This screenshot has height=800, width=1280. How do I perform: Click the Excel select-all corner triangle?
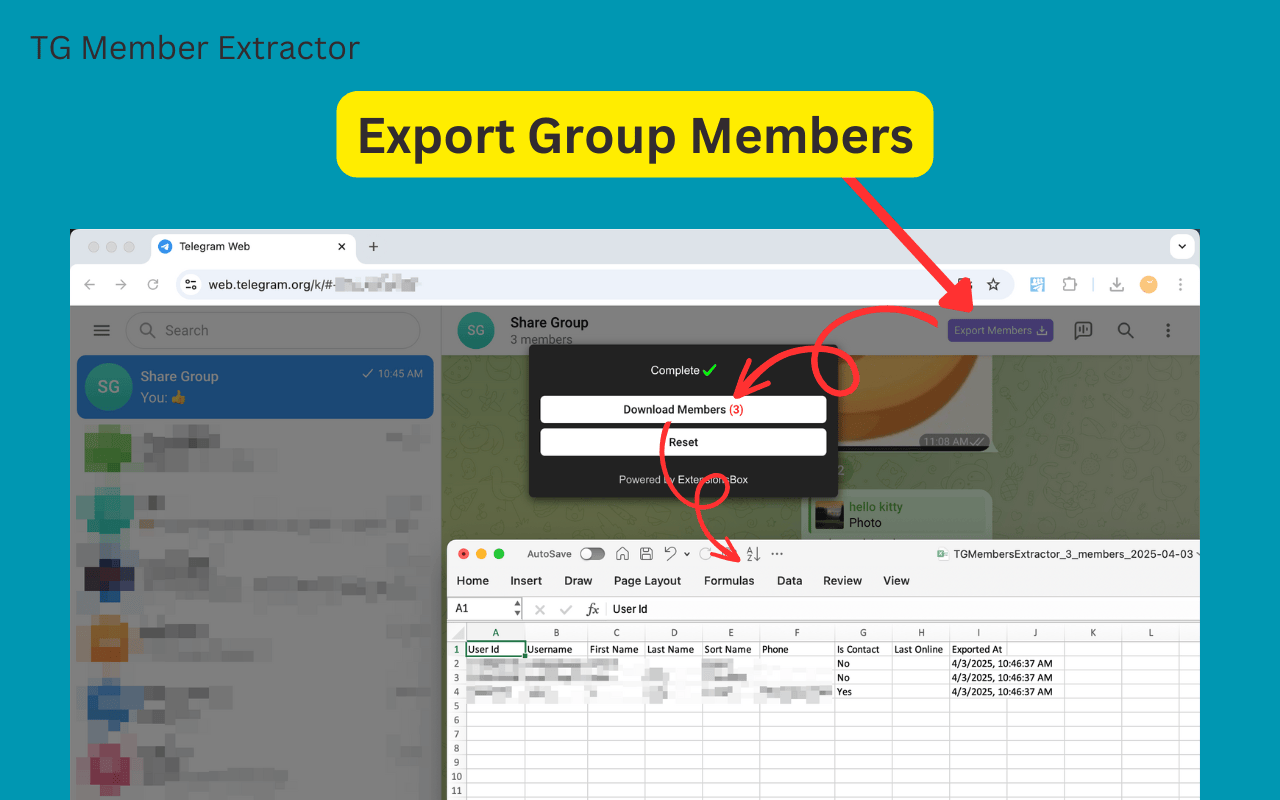[457, 633]
